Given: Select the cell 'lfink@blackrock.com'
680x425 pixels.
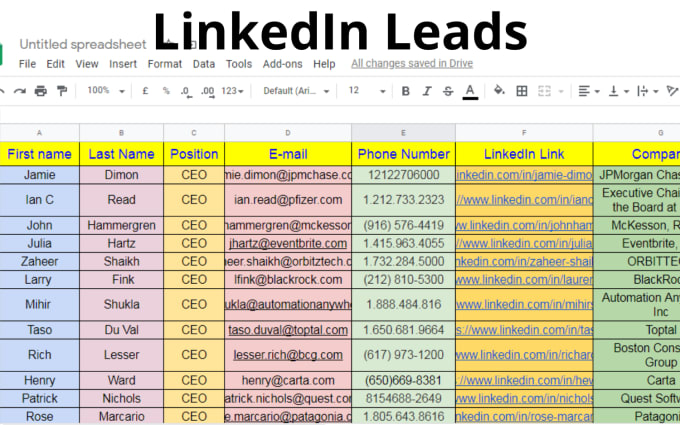Looking at the screenshot, I should [288, 280].
